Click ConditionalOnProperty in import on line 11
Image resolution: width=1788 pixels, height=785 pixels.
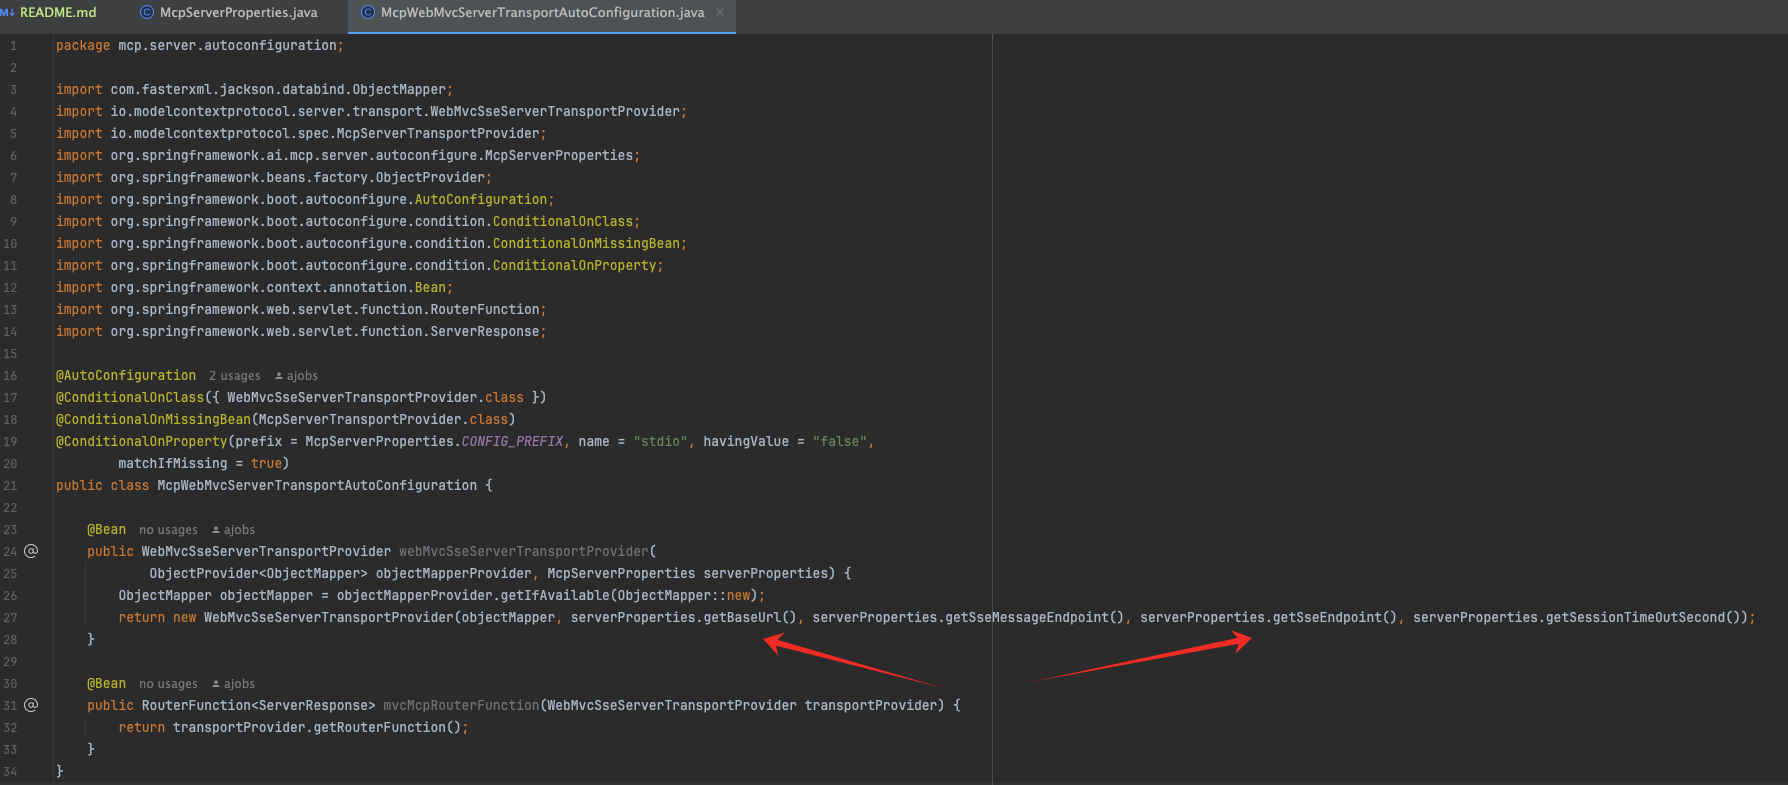[575, 266]
